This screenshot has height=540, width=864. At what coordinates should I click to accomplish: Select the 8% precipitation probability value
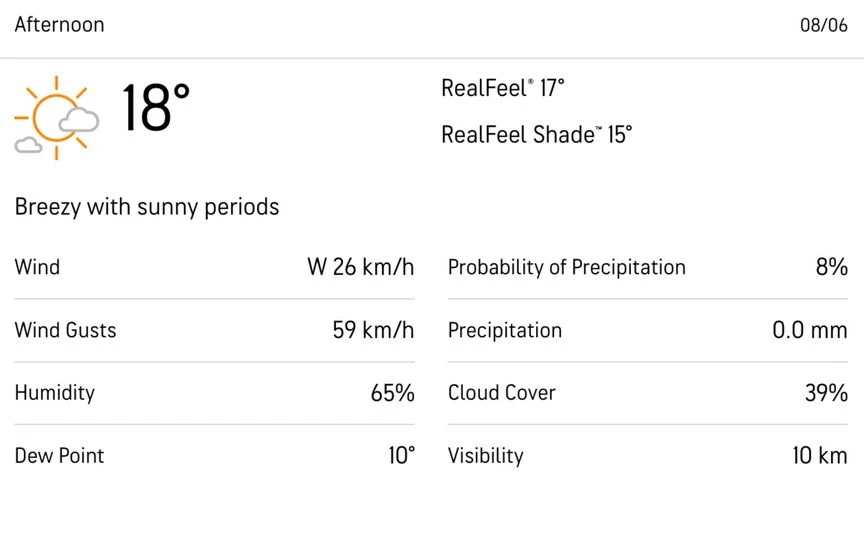point(832,267)
